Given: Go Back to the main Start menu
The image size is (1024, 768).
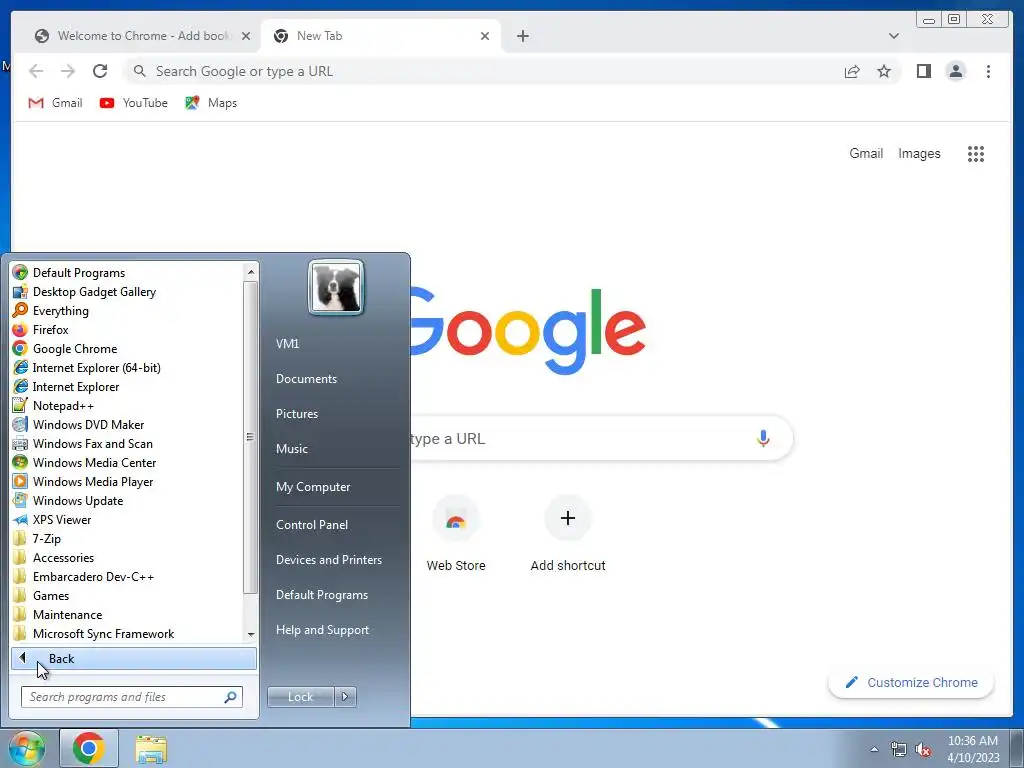Looking at the screenshot, I should tap(134, 658).
